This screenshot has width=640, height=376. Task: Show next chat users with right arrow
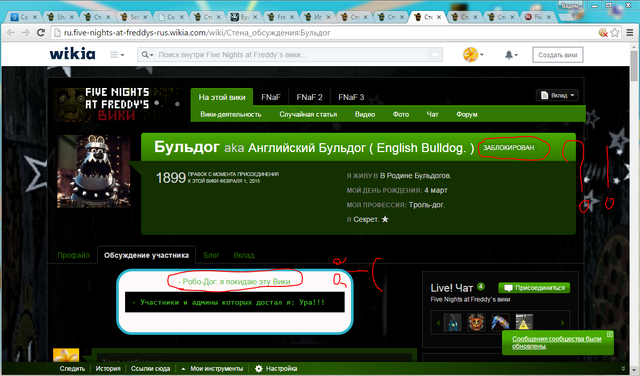(x=563, y=323)
